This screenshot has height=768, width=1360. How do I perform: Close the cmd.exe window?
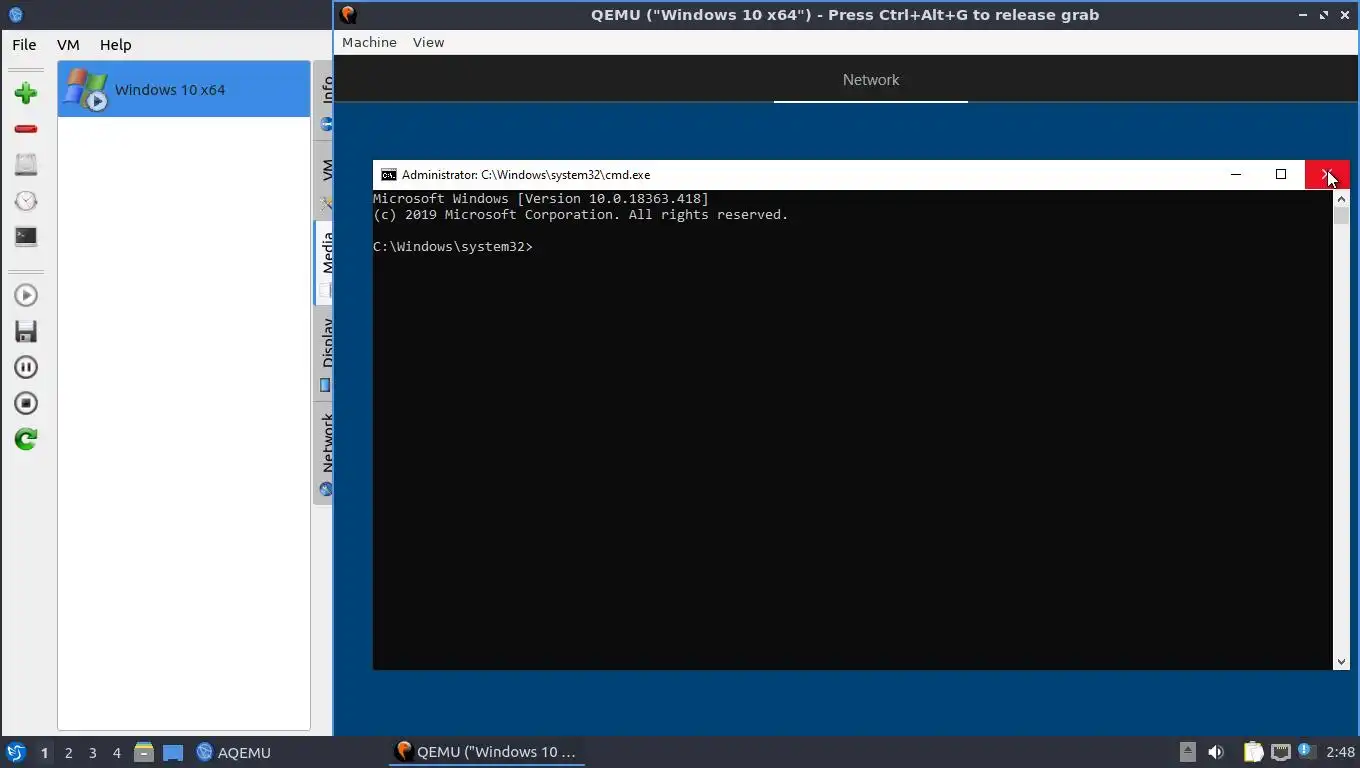[1327, 174]
